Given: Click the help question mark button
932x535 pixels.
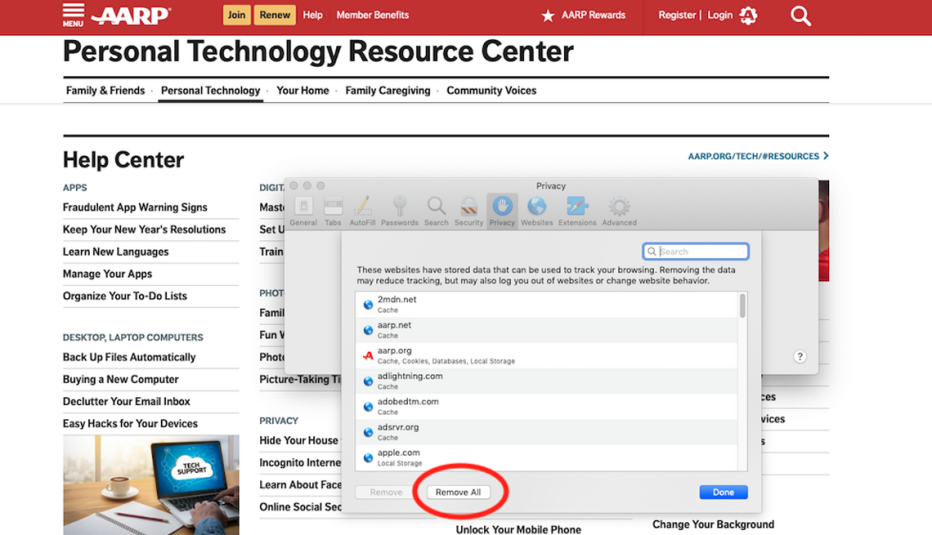Looking at the screenshot, I should pos(800,357).
